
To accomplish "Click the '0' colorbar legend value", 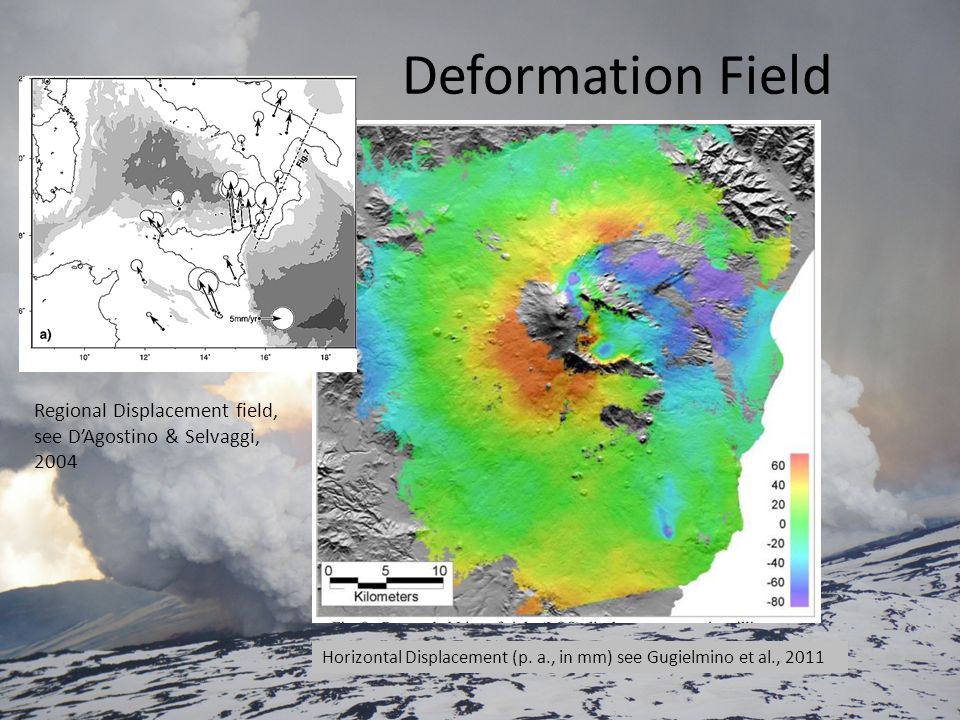I will [782, 524].
